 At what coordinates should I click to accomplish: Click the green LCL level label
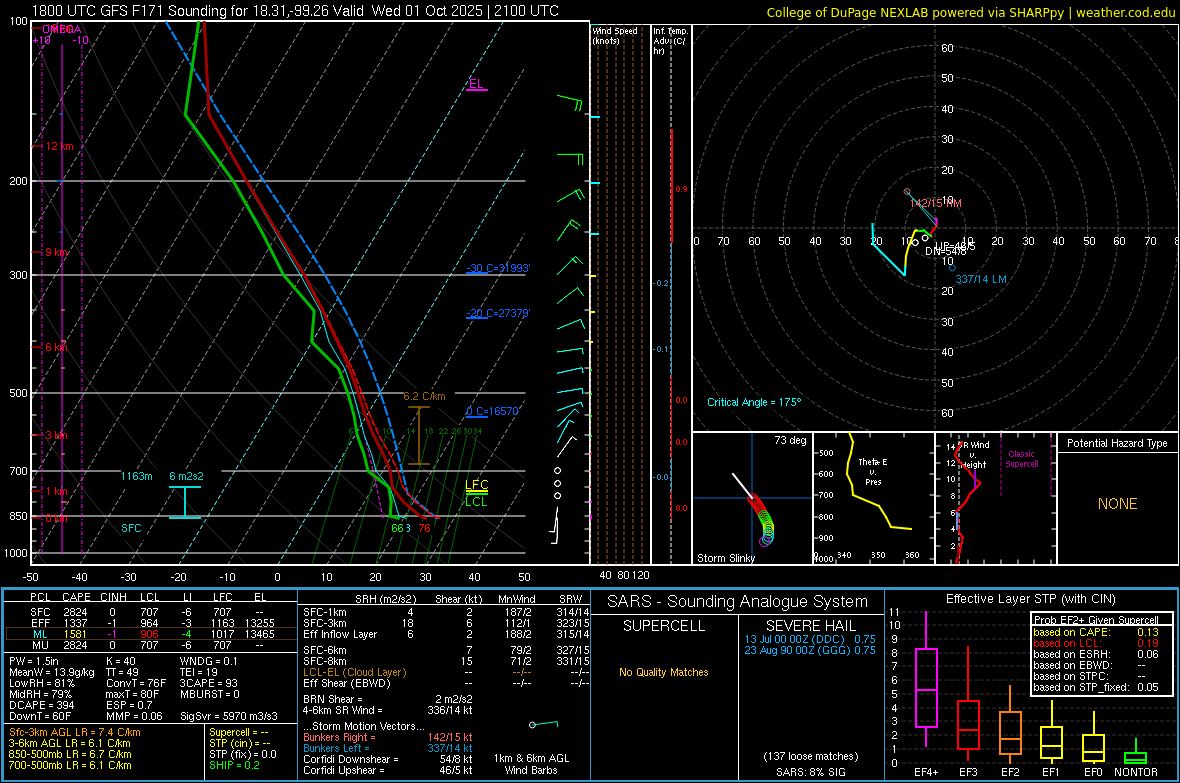pos(476,501)
